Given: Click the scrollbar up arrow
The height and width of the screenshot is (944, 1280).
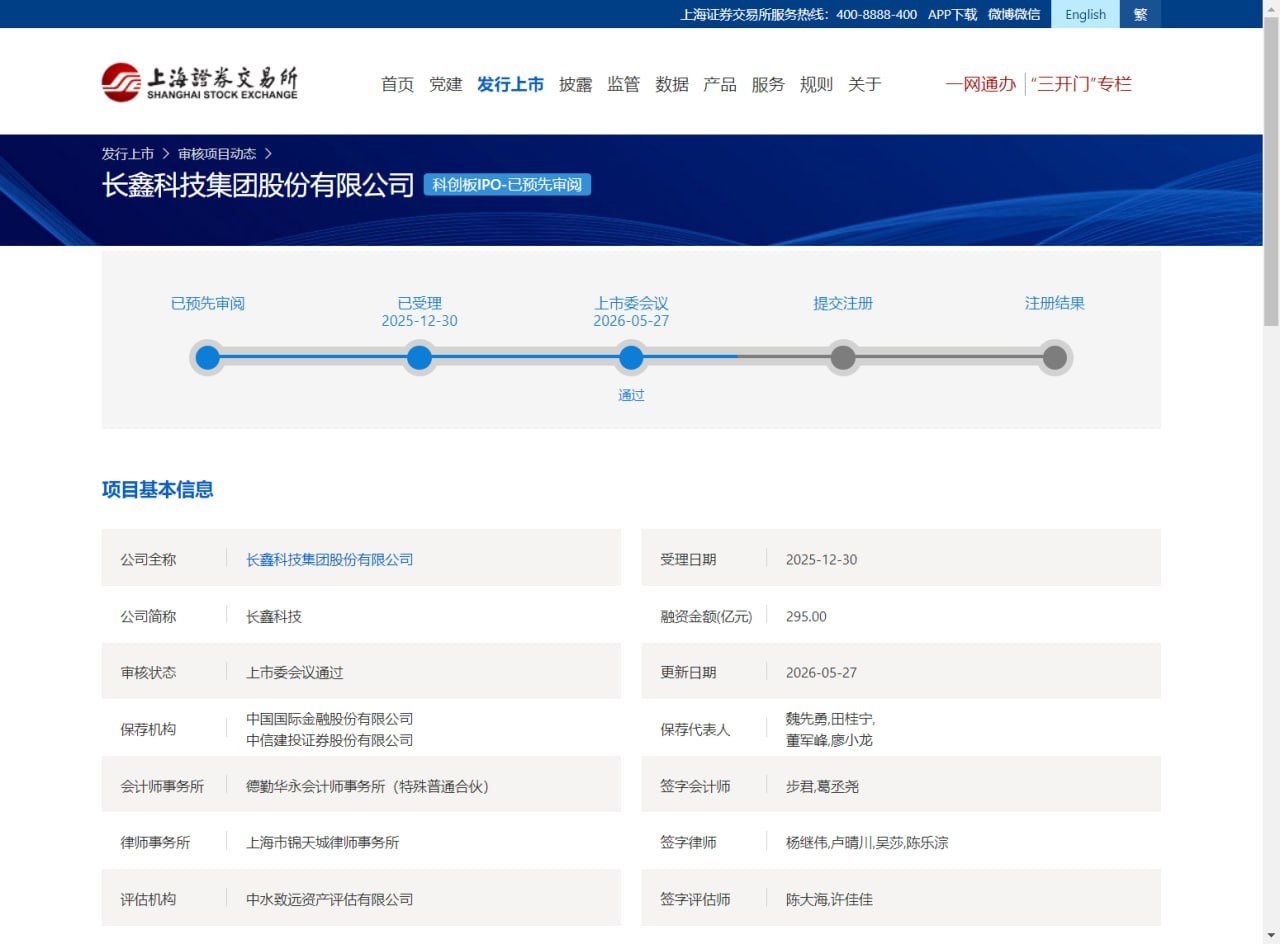Looking at the screenshot, I should click(1271, 7).
